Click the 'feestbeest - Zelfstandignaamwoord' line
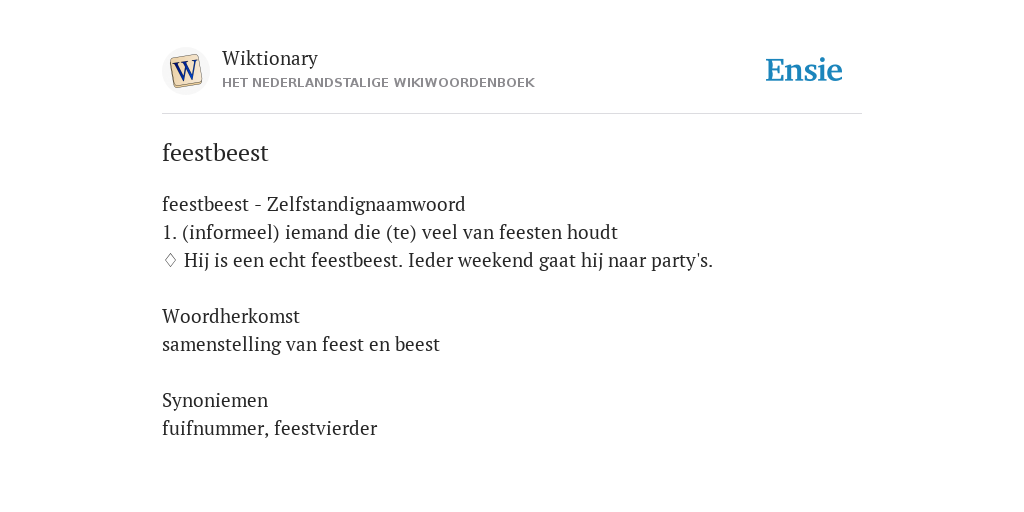Screen dimensions: 1024x512 (313, 204)
